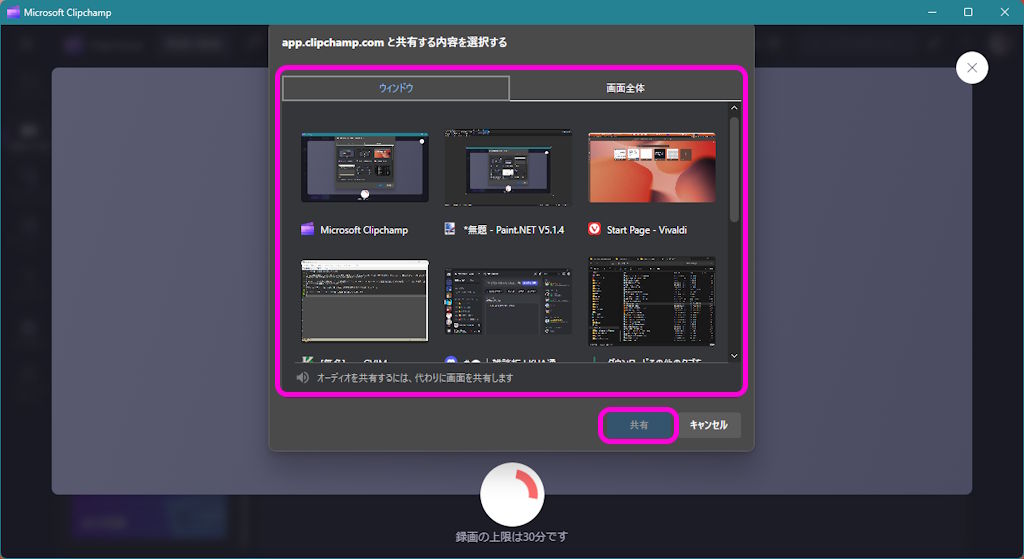Image resolution: width=1024 pixels, height=559 pixels.
Task: Click the window list scrollbar thumb
Action: click(x=734, y=170)
